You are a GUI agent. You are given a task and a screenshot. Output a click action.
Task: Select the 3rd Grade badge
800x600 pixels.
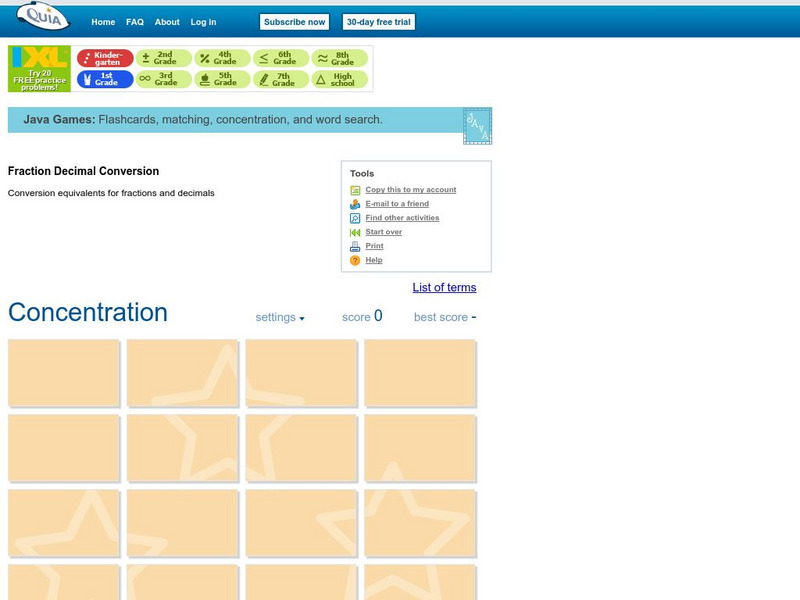pos(164,79)
